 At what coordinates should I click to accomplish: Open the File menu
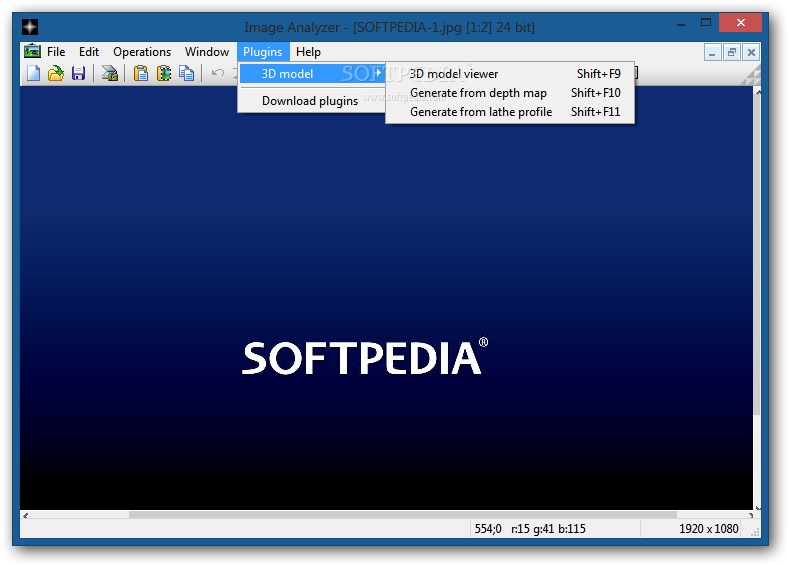pos(56,52)
